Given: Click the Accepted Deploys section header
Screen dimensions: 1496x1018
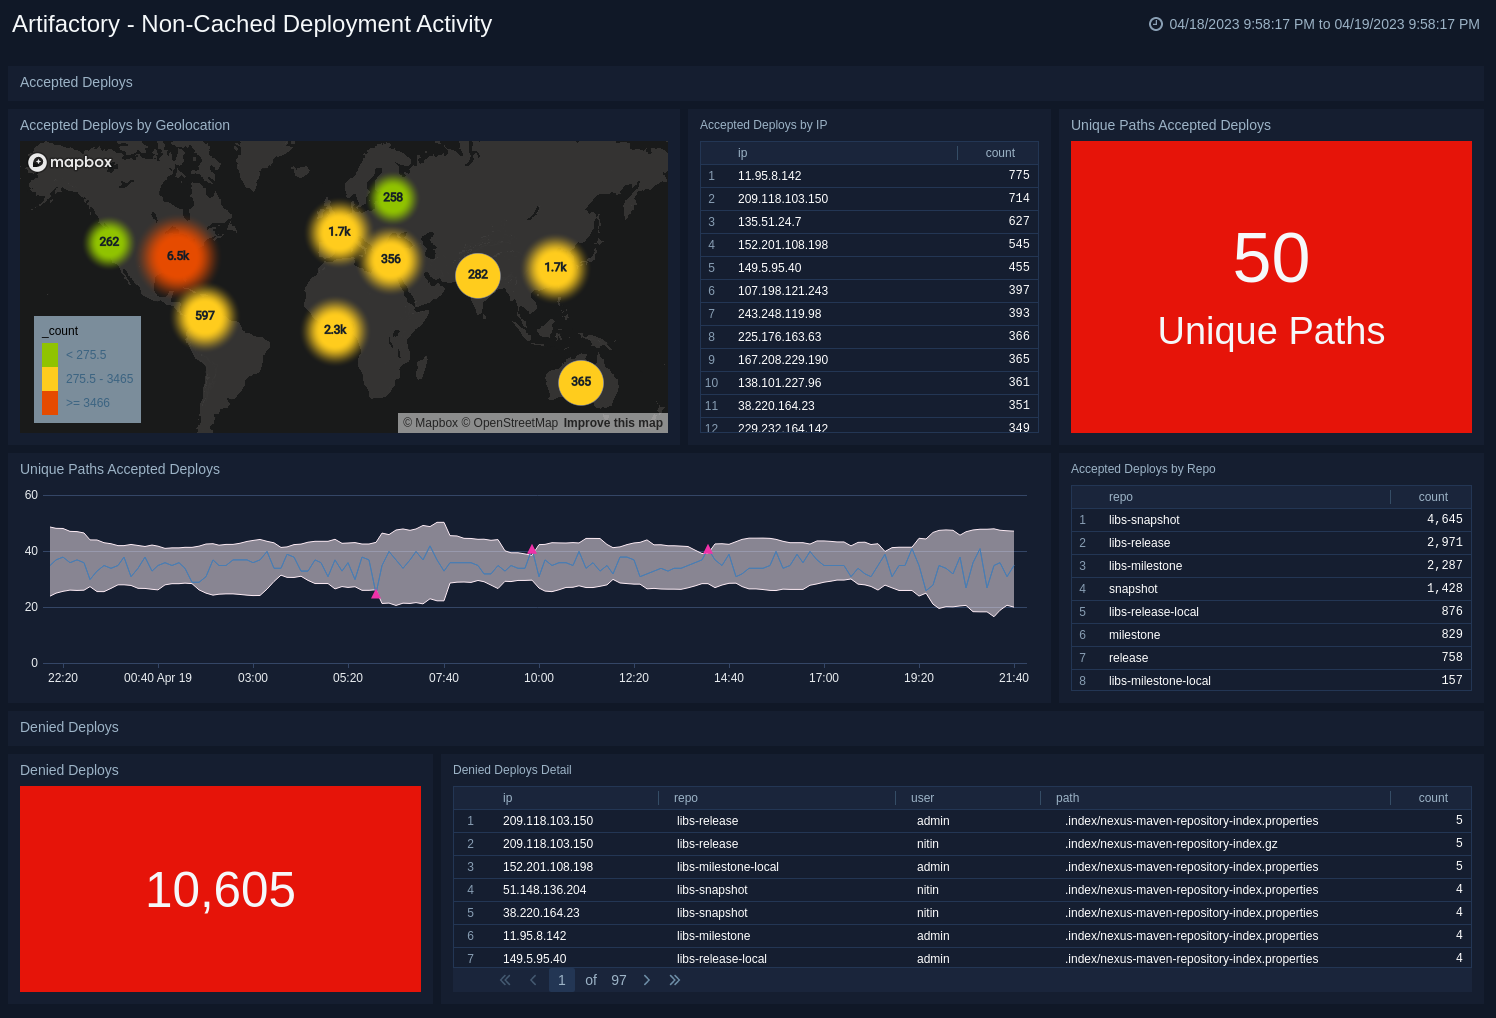Looking at the screenshot, I should (x=76, y=82).
